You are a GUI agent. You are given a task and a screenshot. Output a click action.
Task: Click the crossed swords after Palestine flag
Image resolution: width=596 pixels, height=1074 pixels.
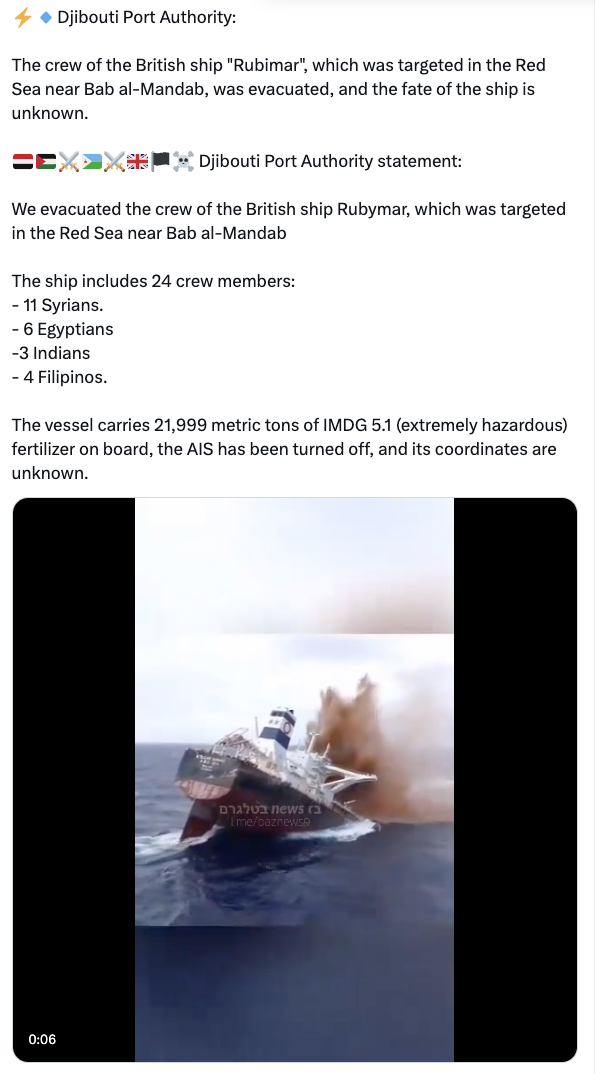(69, 162)
